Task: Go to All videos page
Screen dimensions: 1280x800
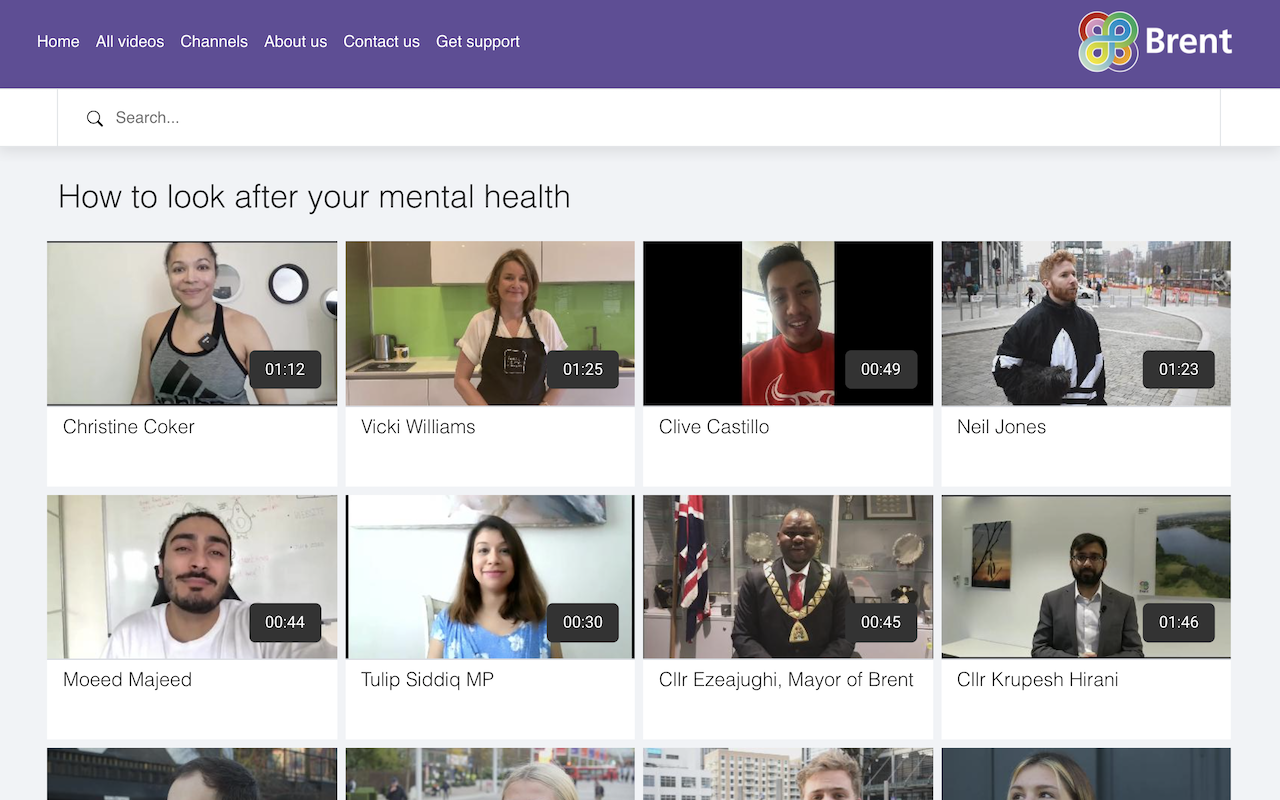Action: [x=130, y=42]
